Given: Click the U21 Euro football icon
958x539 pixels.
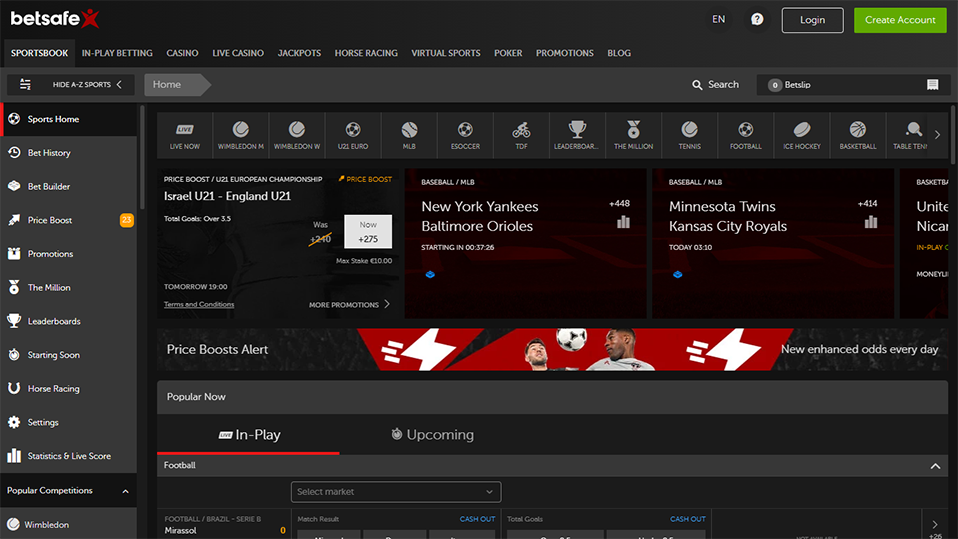Looking at the screenshot, I should tap(353, 135).
